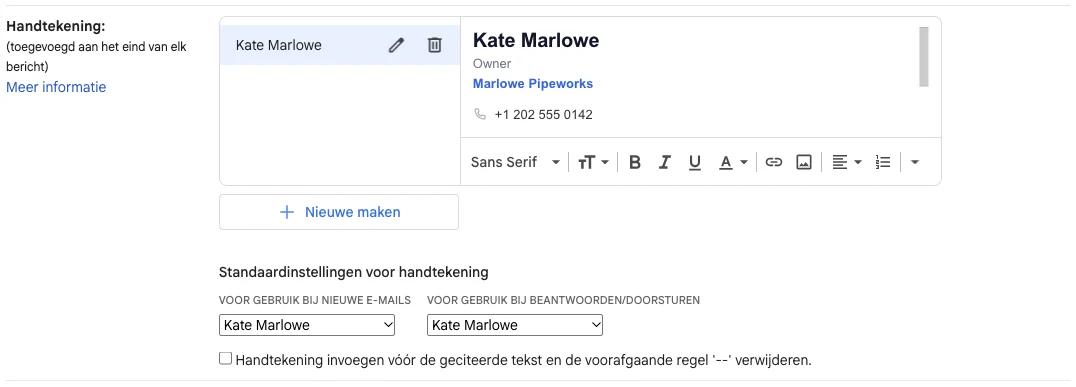
Task: Open the text alignment options
Action: point(847,163)
